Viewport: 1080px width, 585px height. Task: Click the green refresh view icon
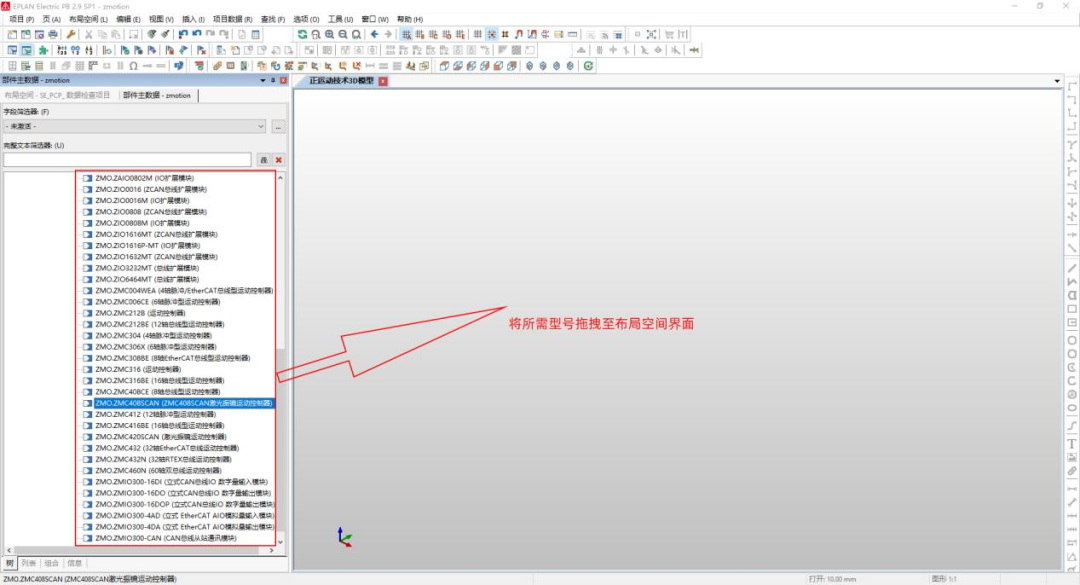(x=302, y=34)
